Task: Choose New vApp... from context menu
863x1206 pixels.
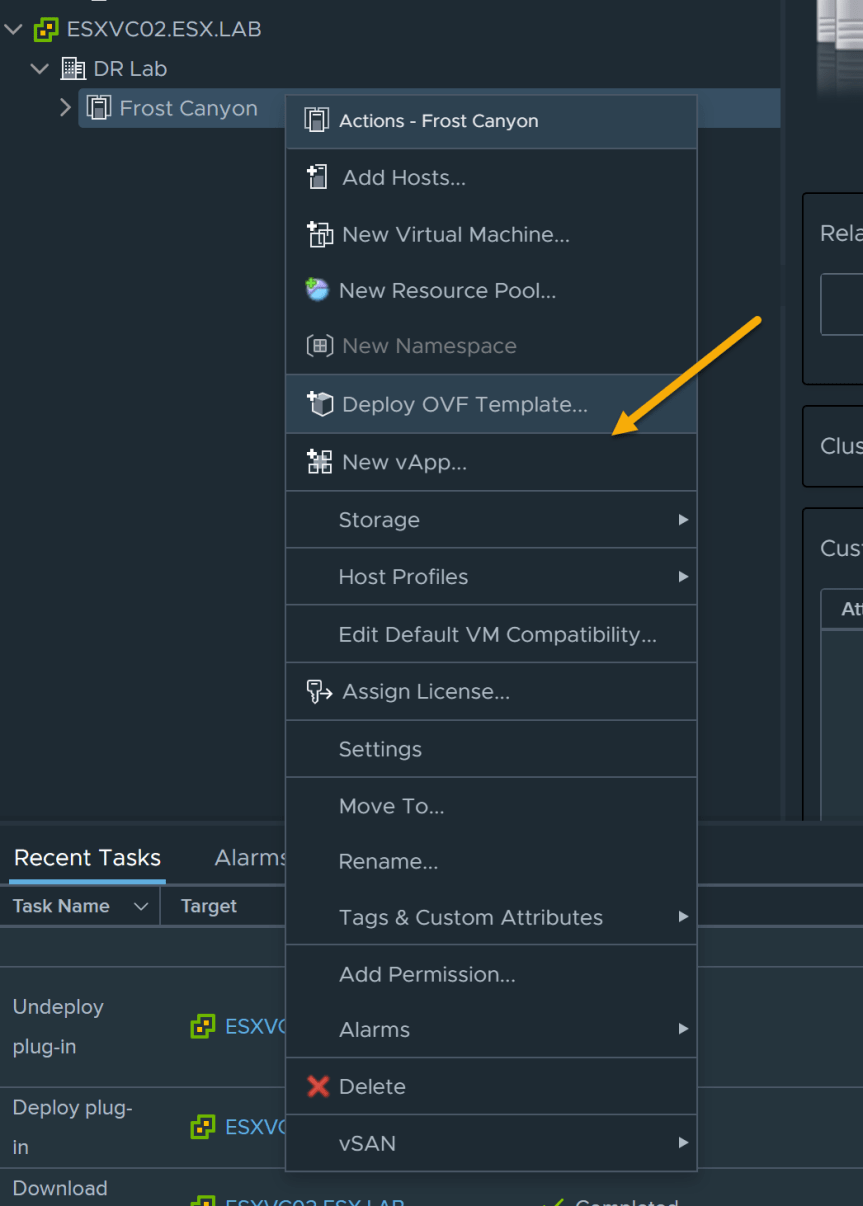Action: tap(491, 462)
